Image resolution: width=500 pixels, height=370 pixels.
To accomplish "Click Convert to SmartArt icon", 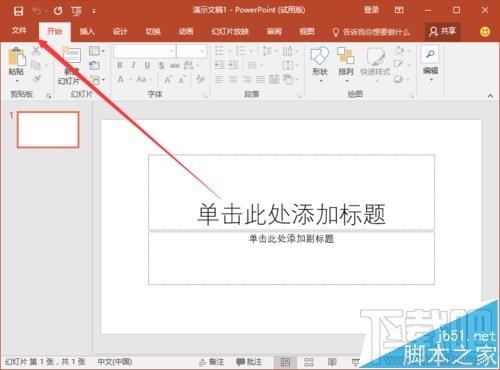I will (289, 80).
